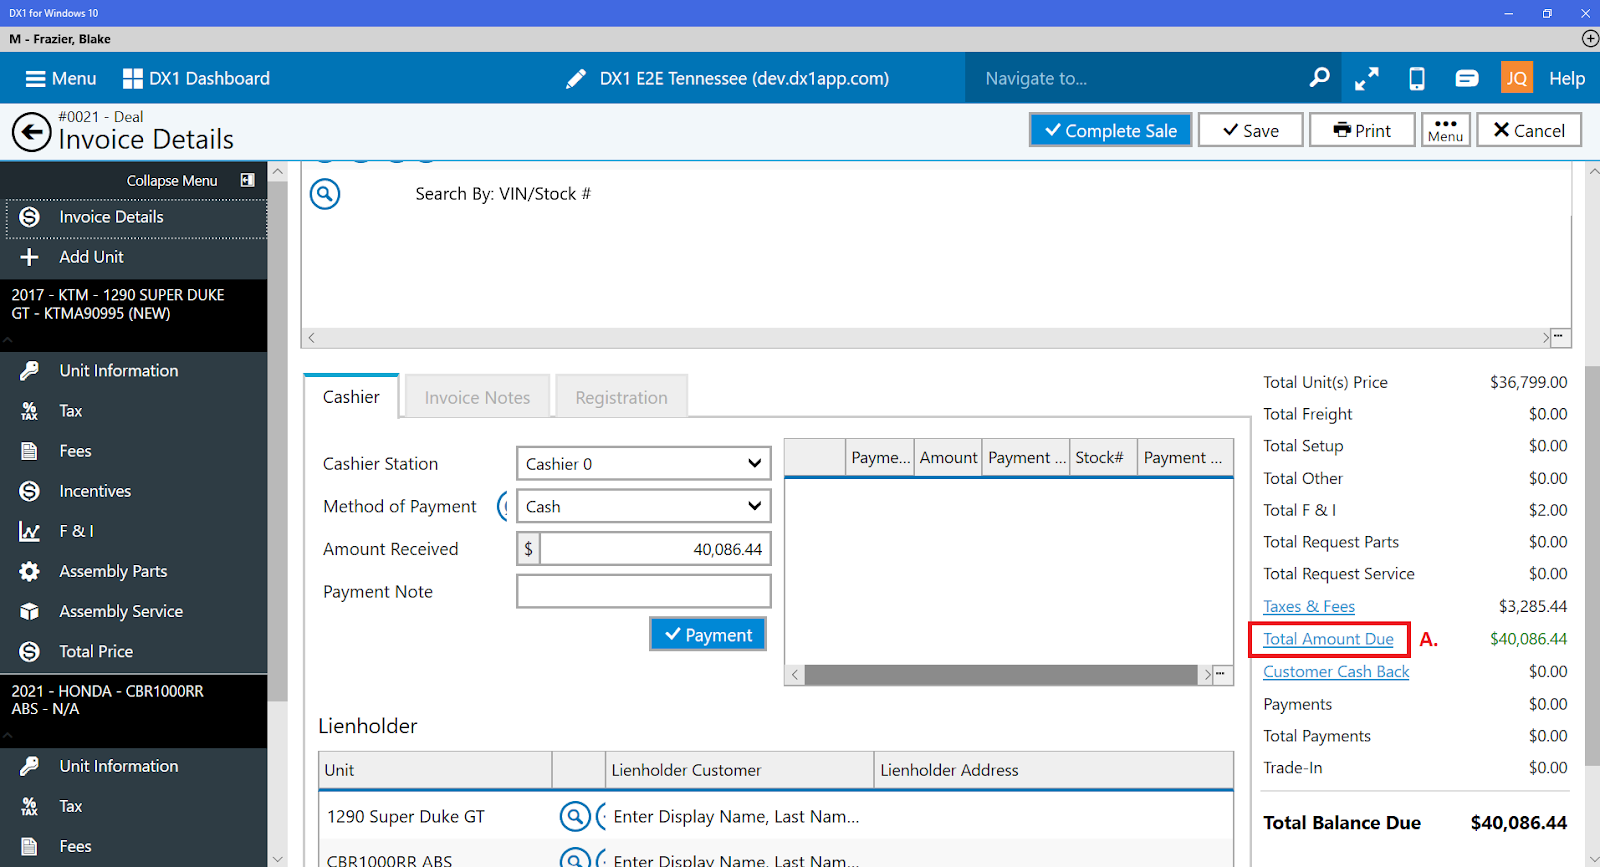
Task: Open the JQ user profile badge
Action: (x=1517, y=78)
